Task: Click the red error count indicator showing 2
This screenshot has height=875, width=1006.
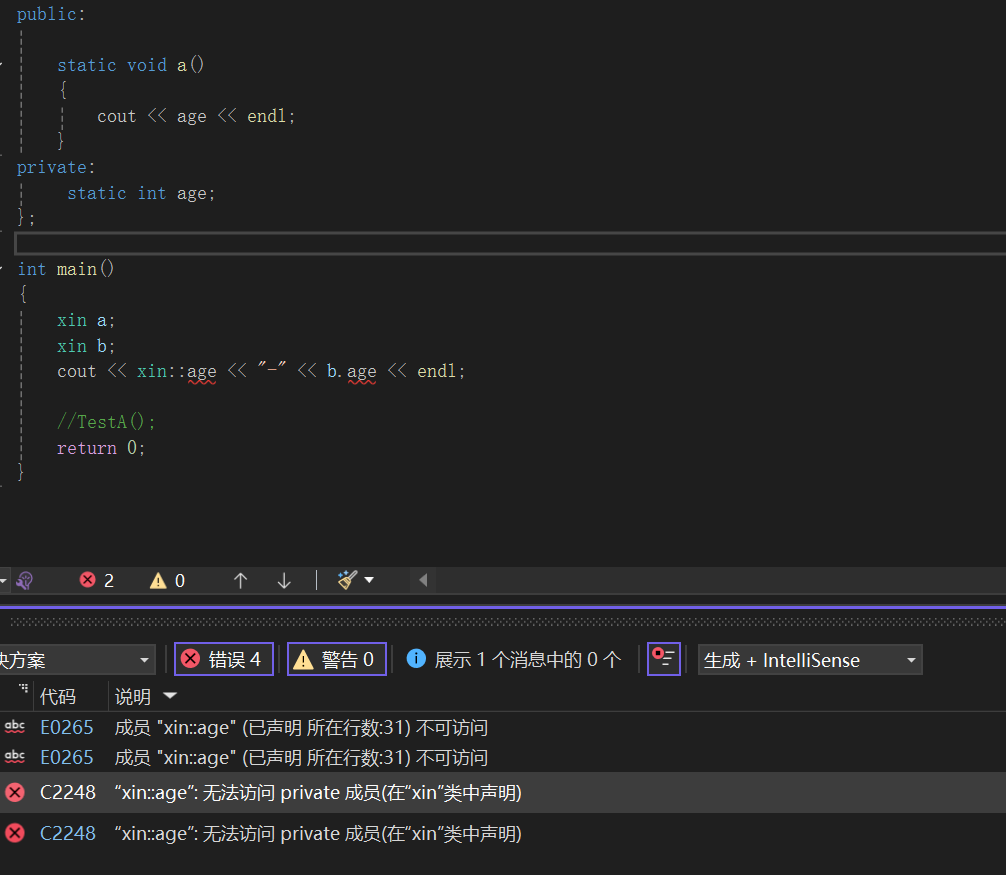Action: [x=97, y=581]
